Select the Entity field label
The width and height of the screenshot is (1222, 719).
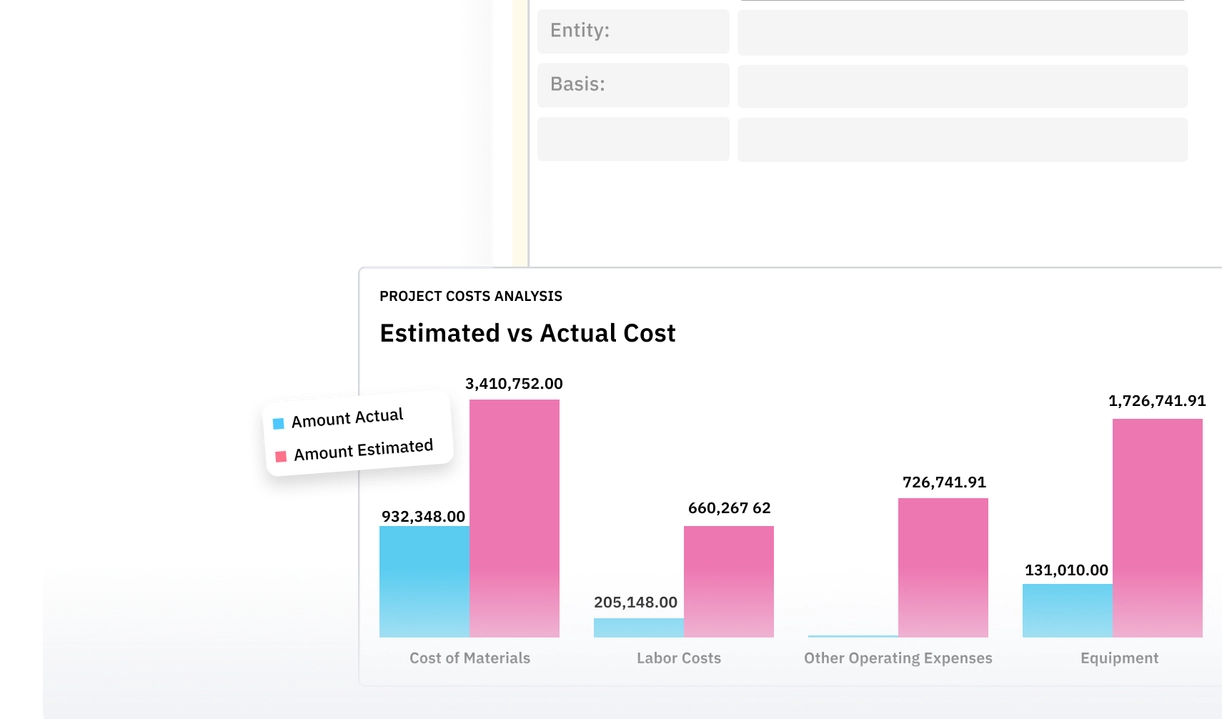pyautogui.click(x=580, y=30)
